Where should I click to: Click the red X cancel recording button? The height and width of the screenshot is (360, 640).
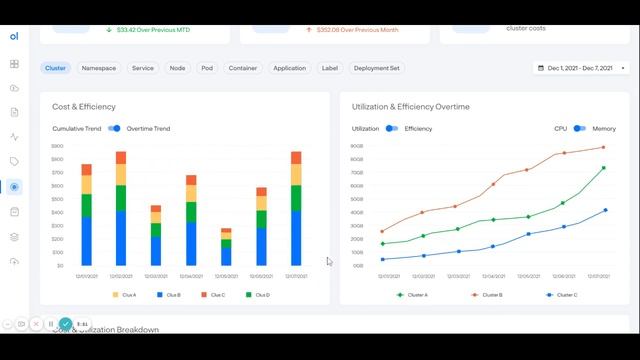click(x=36, y=324)
